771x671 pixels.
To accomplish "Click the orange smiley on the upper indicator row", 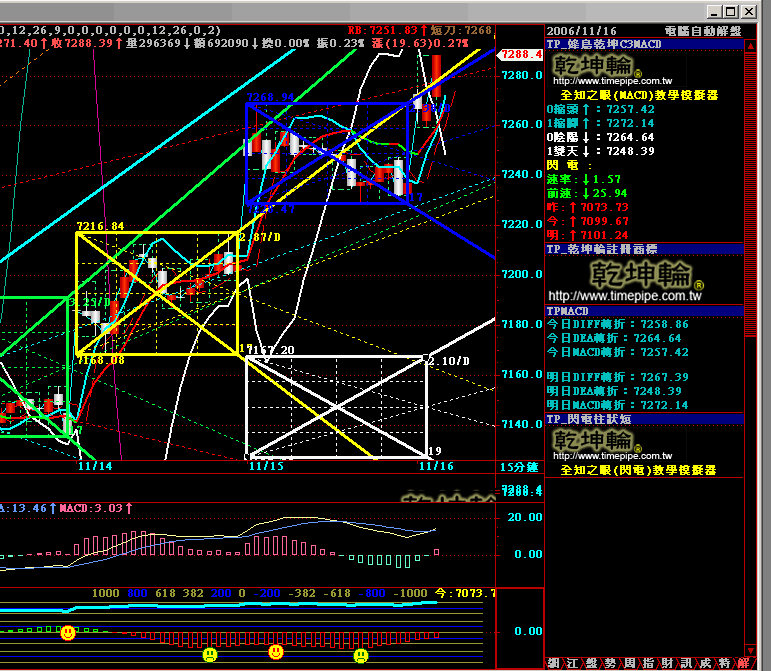I will pyautogui.click(x=68, y=633).
